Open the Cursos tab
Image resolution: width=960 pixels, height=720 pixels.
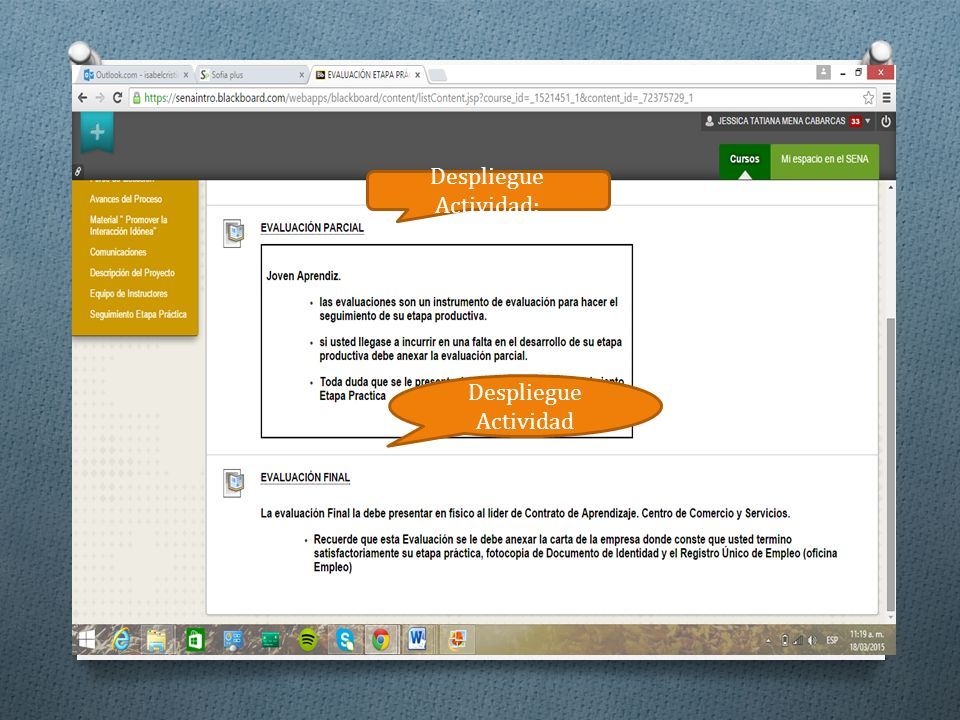(x=744, y=162)
